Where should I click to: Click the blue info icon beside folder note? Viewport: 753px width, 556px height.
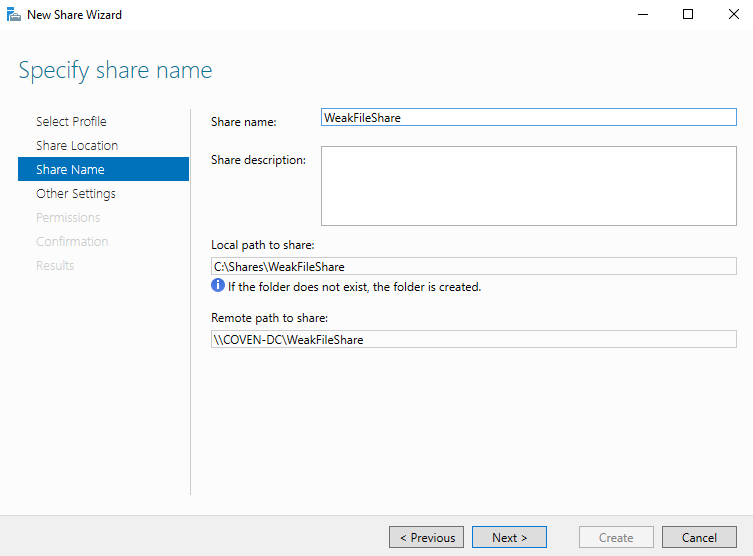click(218, 286)
